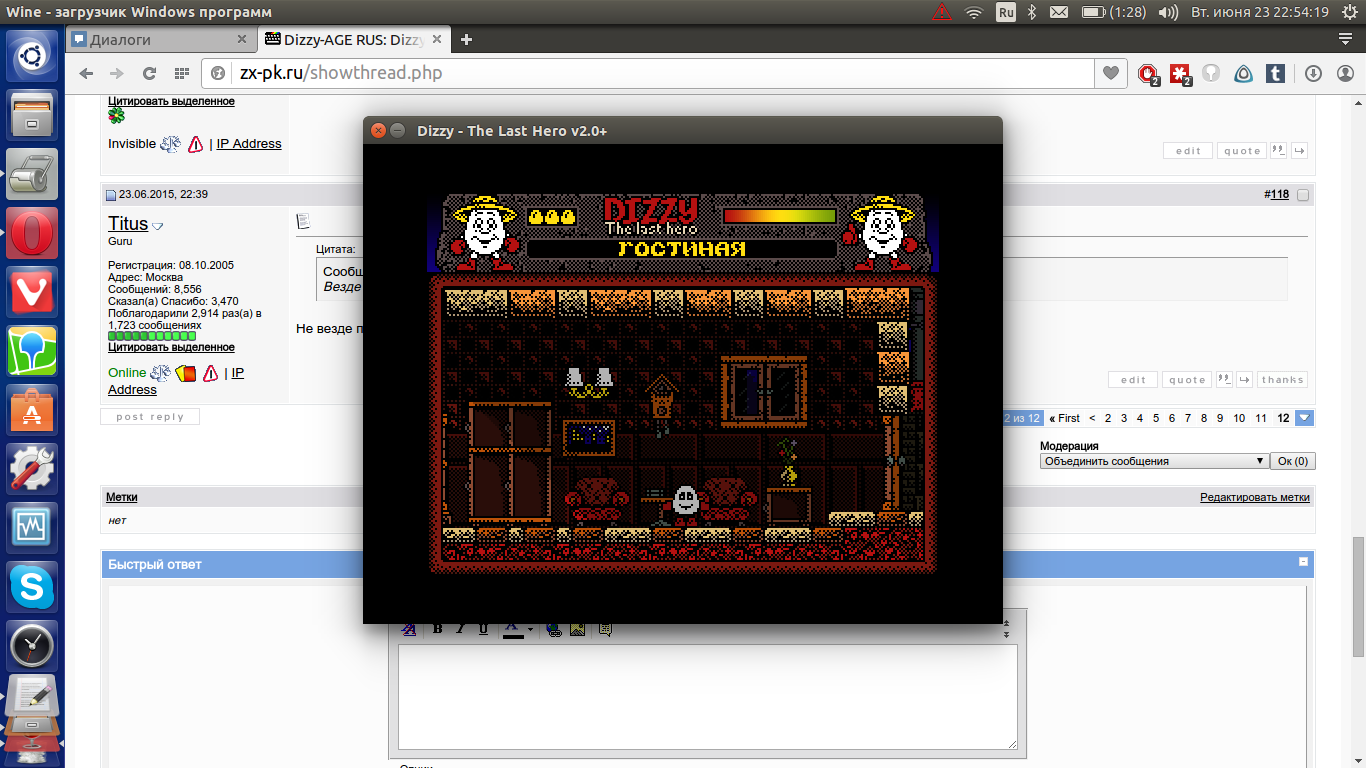Click edit button on Titus post
The width and height of the screenshot is (1366, 768).
[x=1133, y=379]
